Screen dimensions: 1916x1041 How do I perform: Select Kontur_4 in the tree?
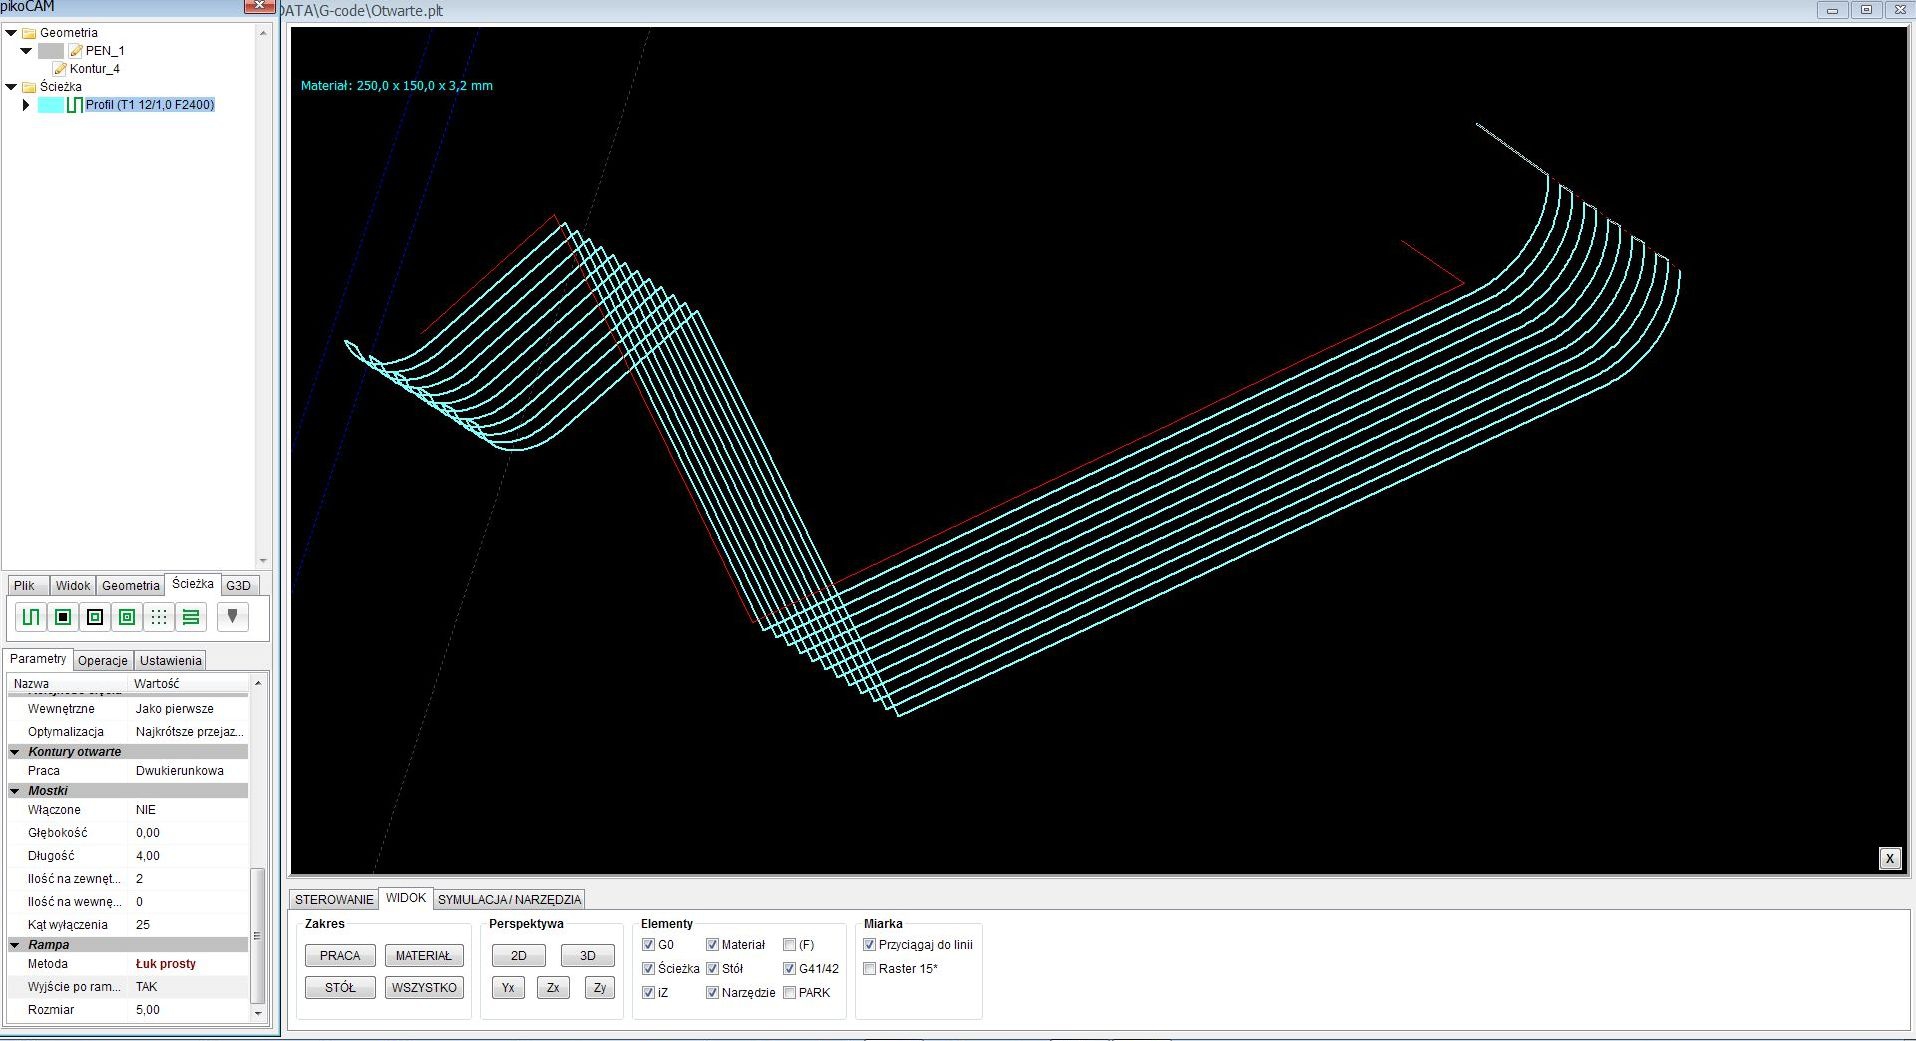click(94, 69)
